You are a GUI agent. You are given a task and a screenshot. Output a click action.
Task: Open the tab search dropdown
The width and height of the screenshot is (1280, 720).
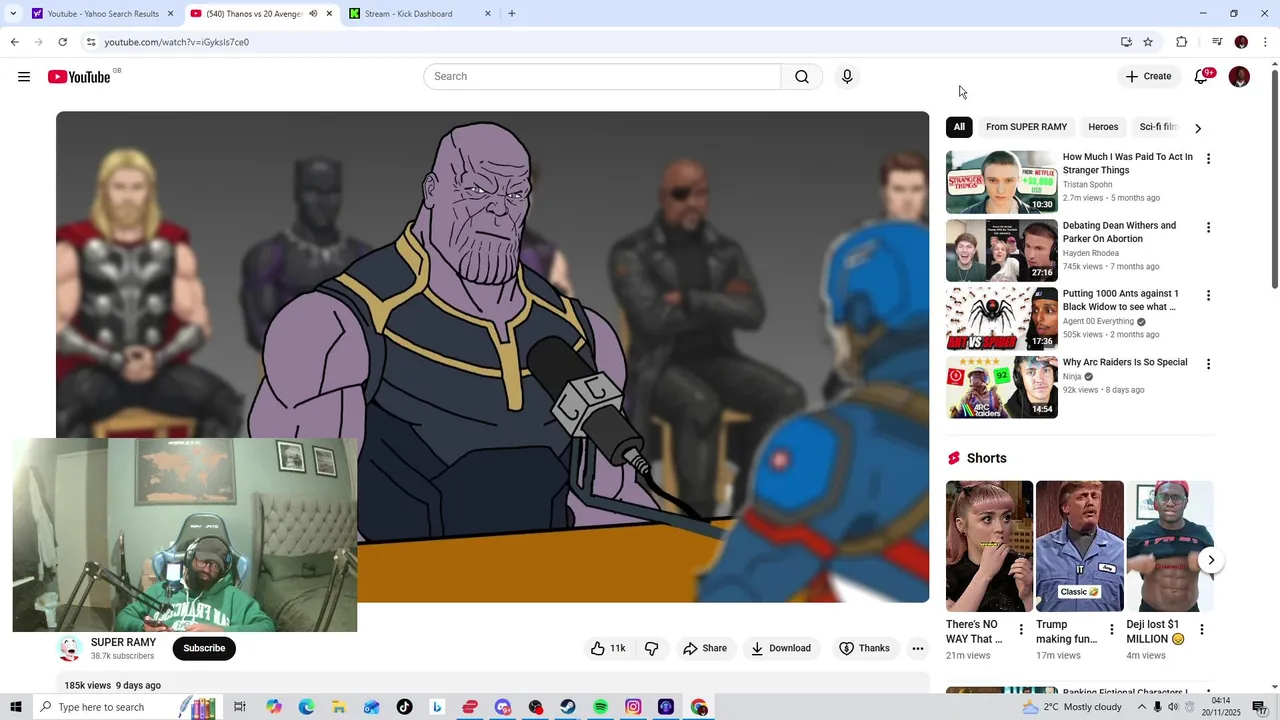tap(13, 14)
